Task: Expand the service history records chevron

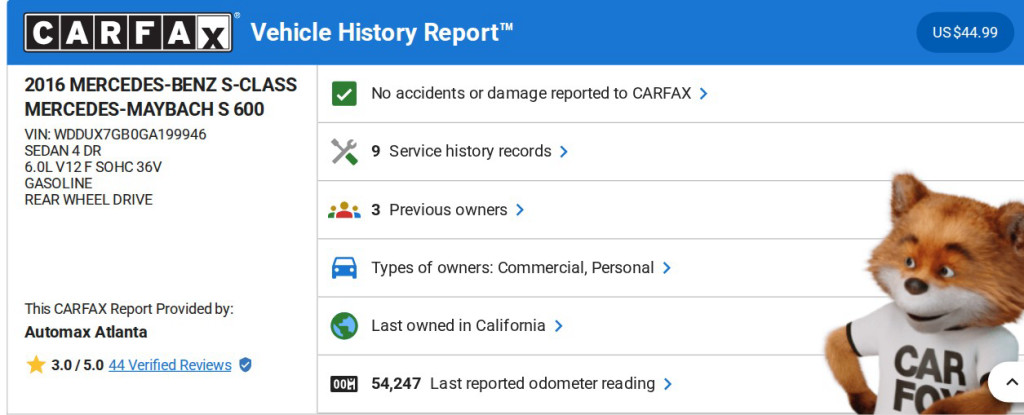Action: tap(564, 152)
